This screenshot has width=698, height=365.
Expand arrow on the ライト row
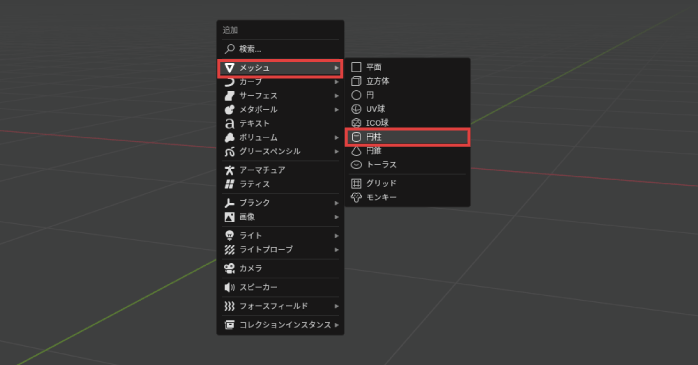coord(337,235)
